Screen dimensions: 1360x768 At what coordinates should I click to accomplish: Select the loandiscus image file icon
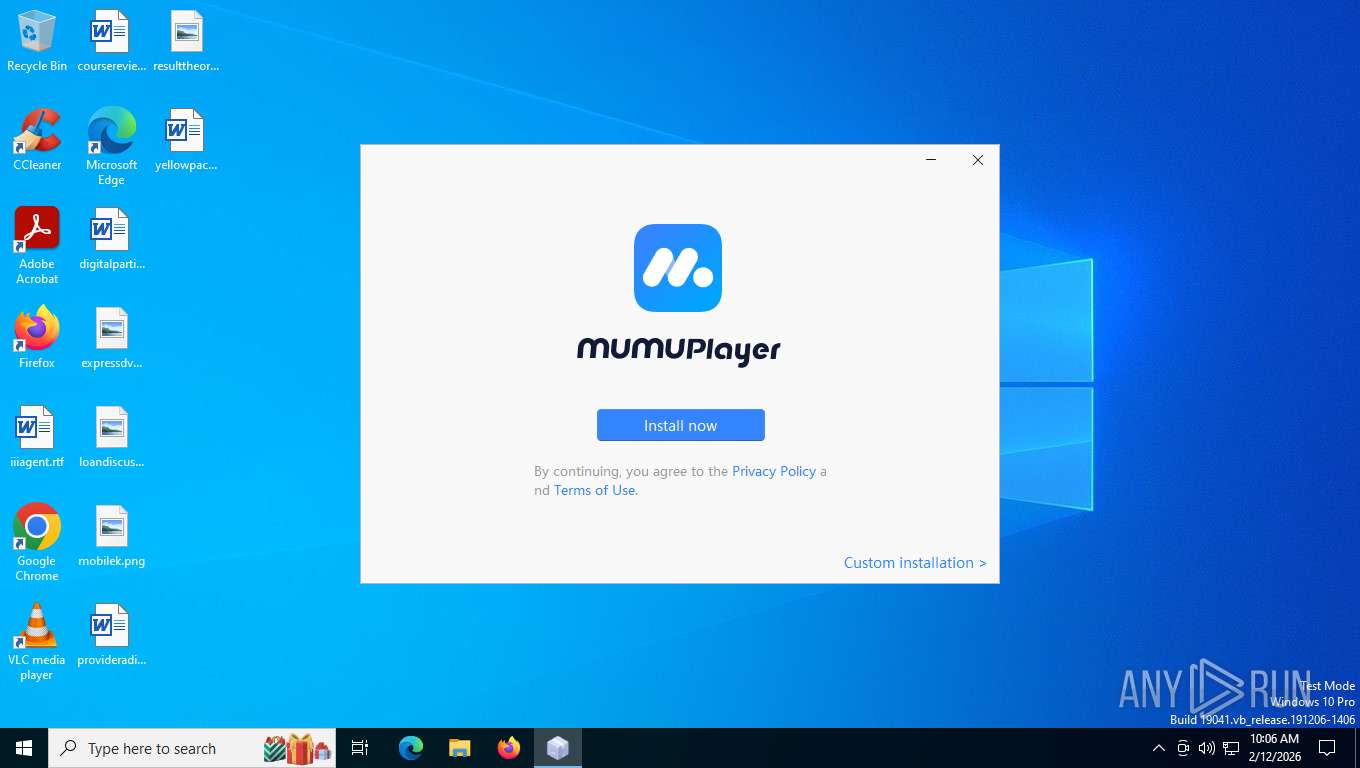111,437
